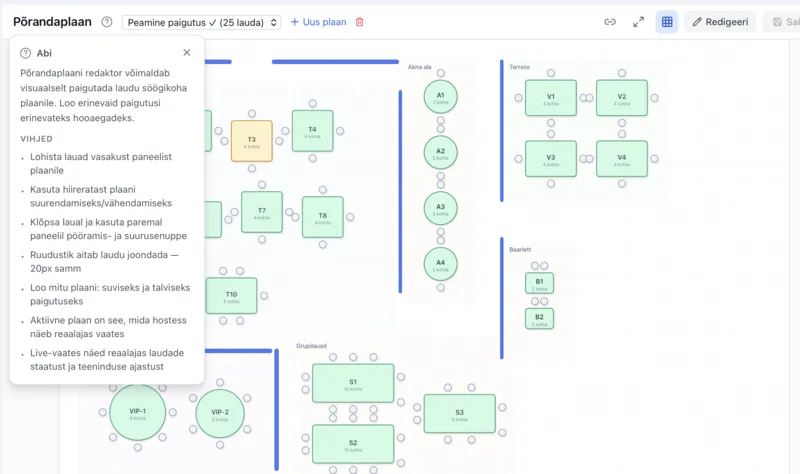Image resolution: width=800 pixels, height=474 pixels.
Task: Click table T8 on the plan
Action: click(322, 217)
